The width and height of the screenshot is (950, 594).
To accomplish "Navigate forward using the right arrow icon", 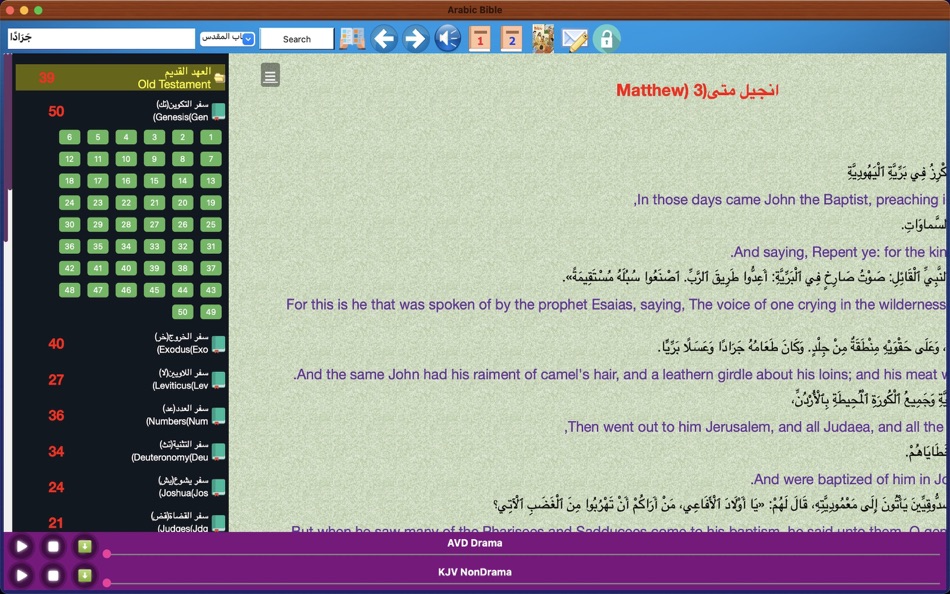I will 414,39.
